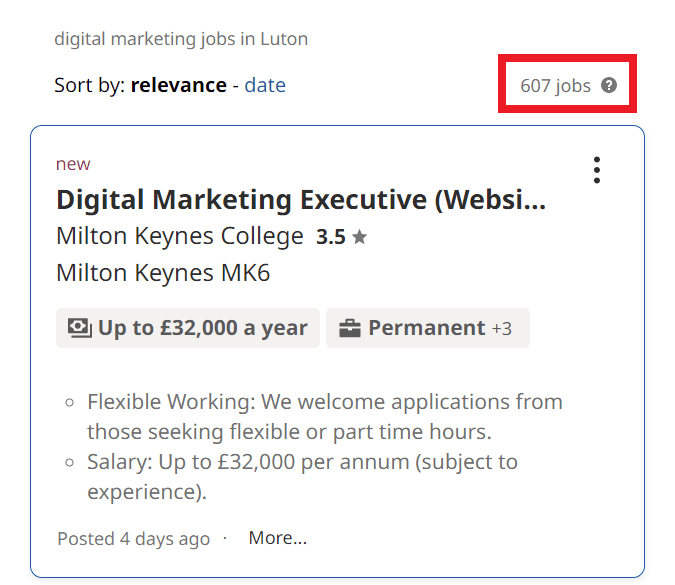Click the 3.5 star rating

341,237
